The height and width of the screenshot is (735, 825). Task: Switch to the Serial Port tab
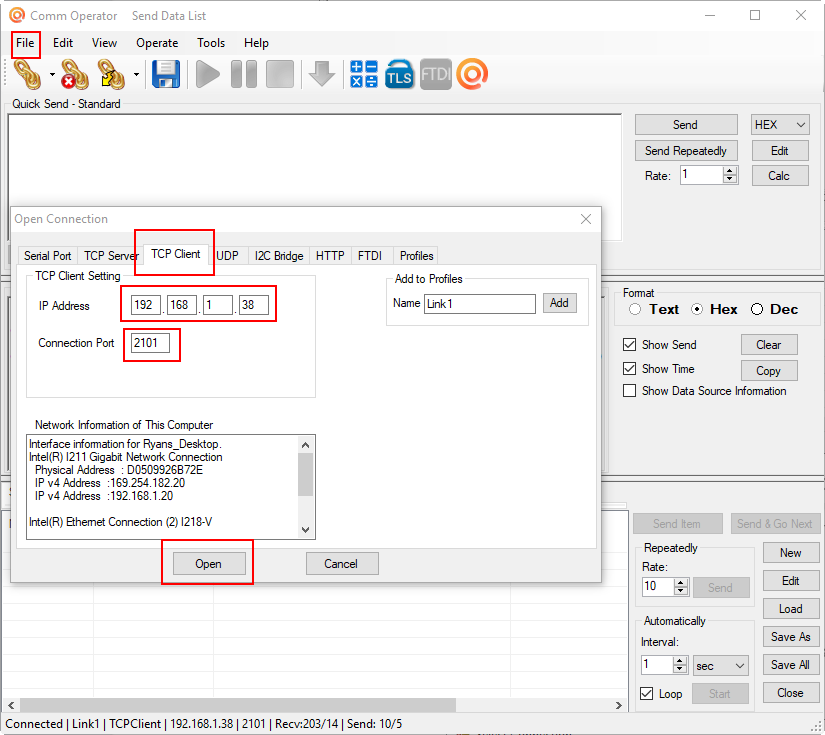[47, 256]
